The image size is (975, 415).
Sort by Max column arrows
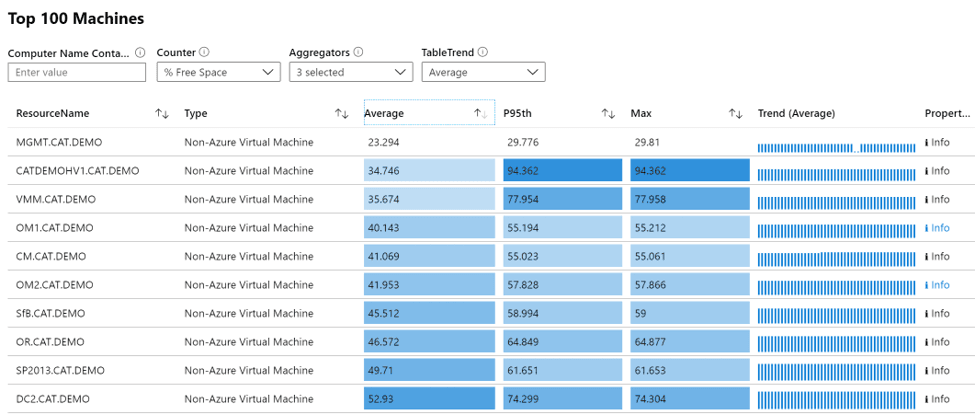pyautogui.click(x=735, y=114)
